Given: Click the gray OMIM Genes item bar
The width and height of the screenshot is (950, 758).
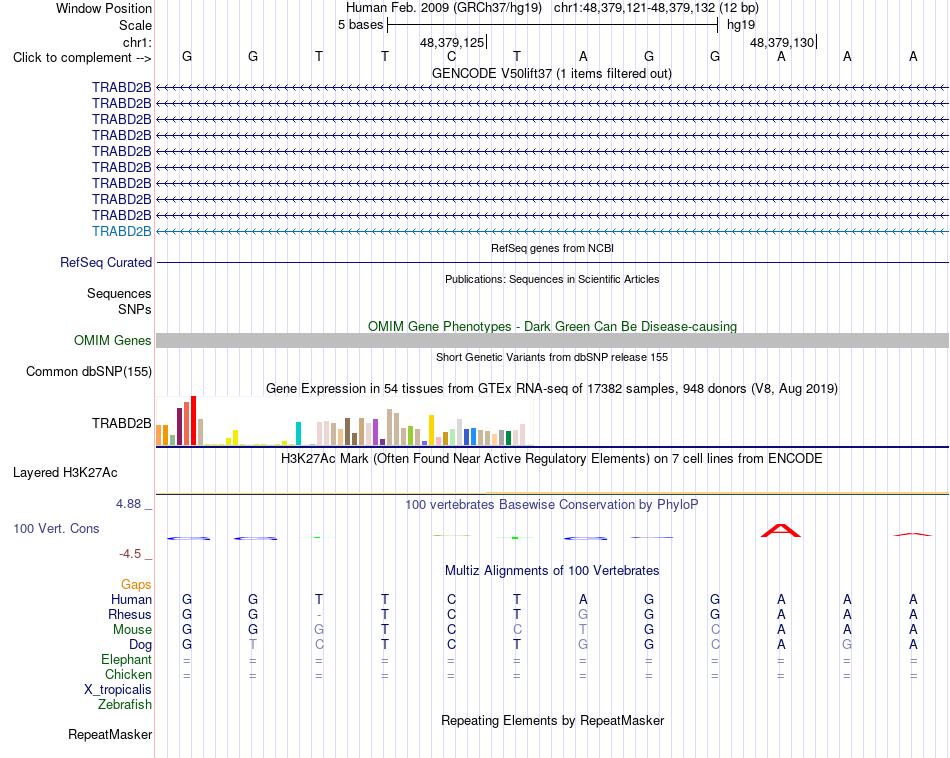Looking at the screenshot, I should 552,341.
